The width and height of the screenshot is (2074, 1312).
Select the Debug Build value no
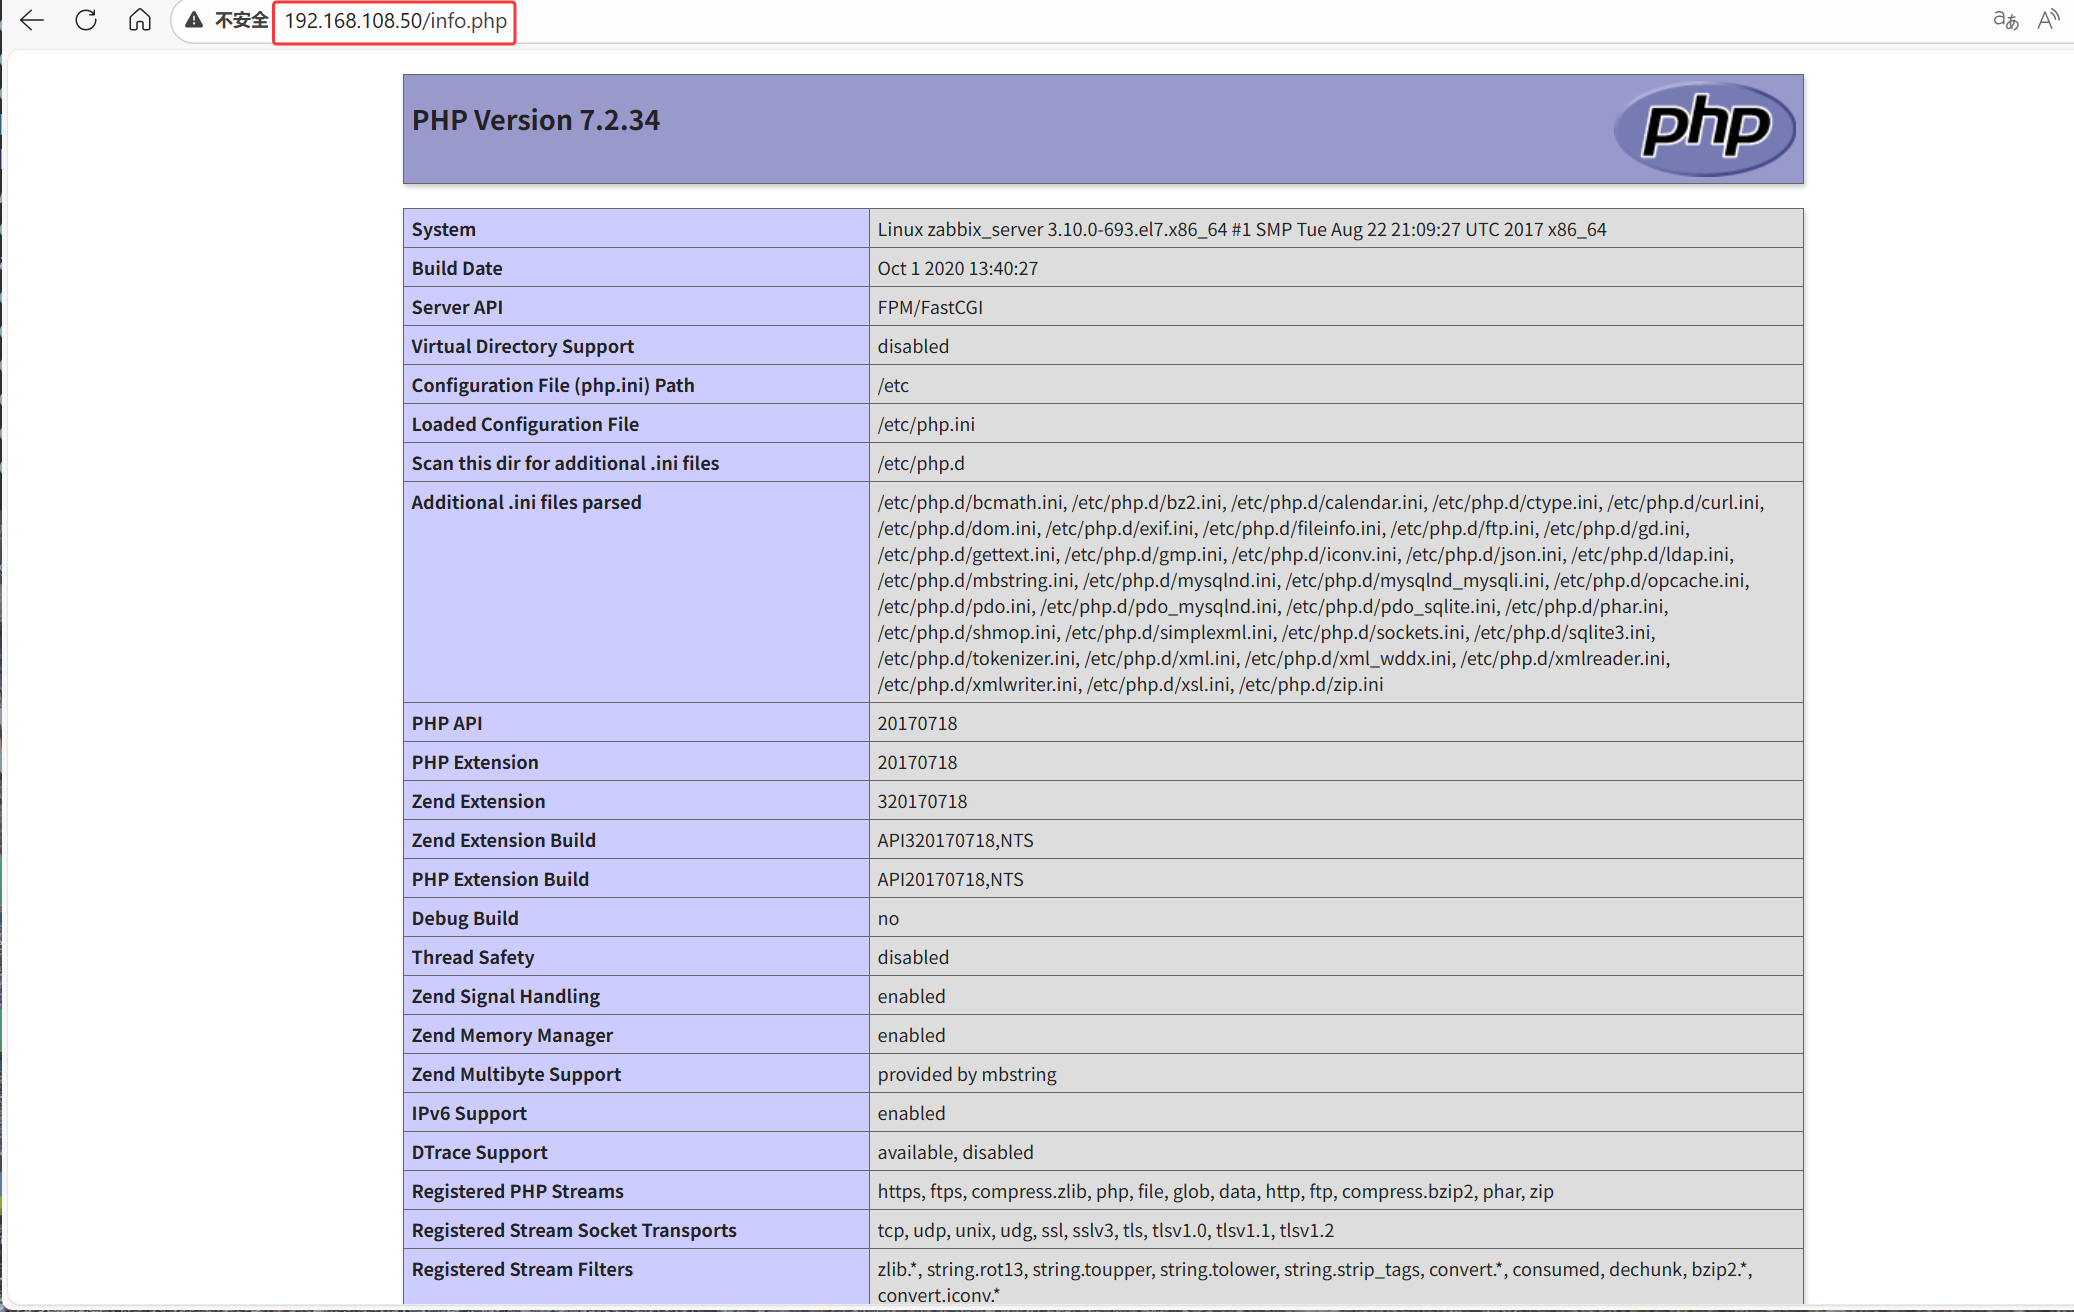888,918
